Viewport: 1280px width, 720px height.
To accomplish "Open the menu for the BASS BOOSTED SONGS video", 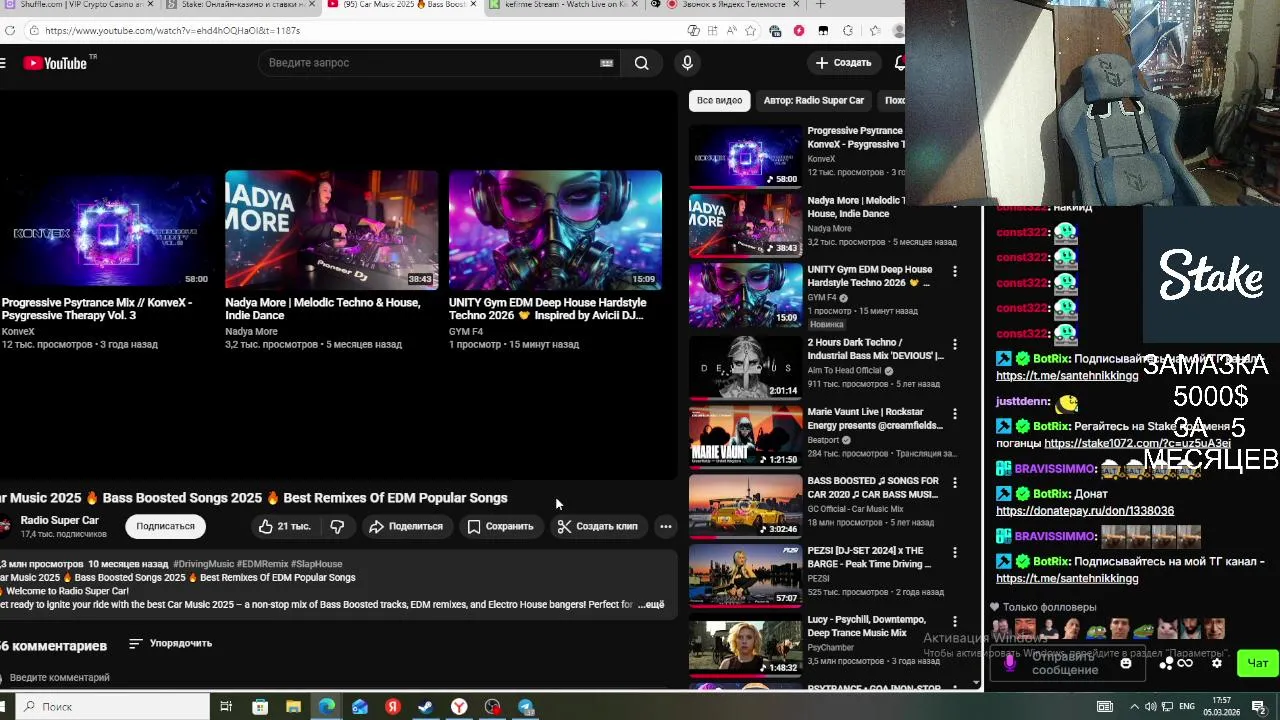I will coord(955,482).
